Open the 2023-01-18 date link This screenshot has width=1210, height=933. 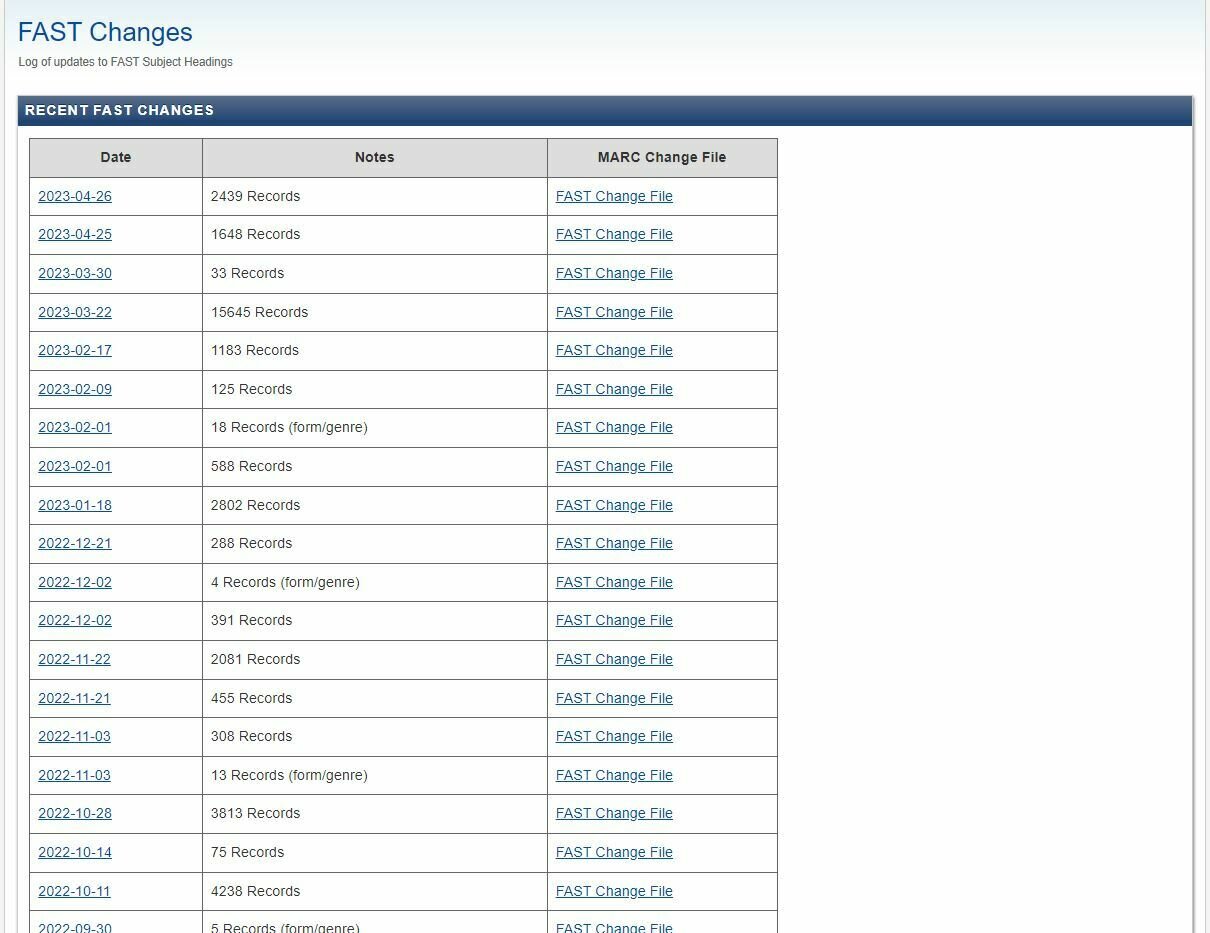point(75,505)
